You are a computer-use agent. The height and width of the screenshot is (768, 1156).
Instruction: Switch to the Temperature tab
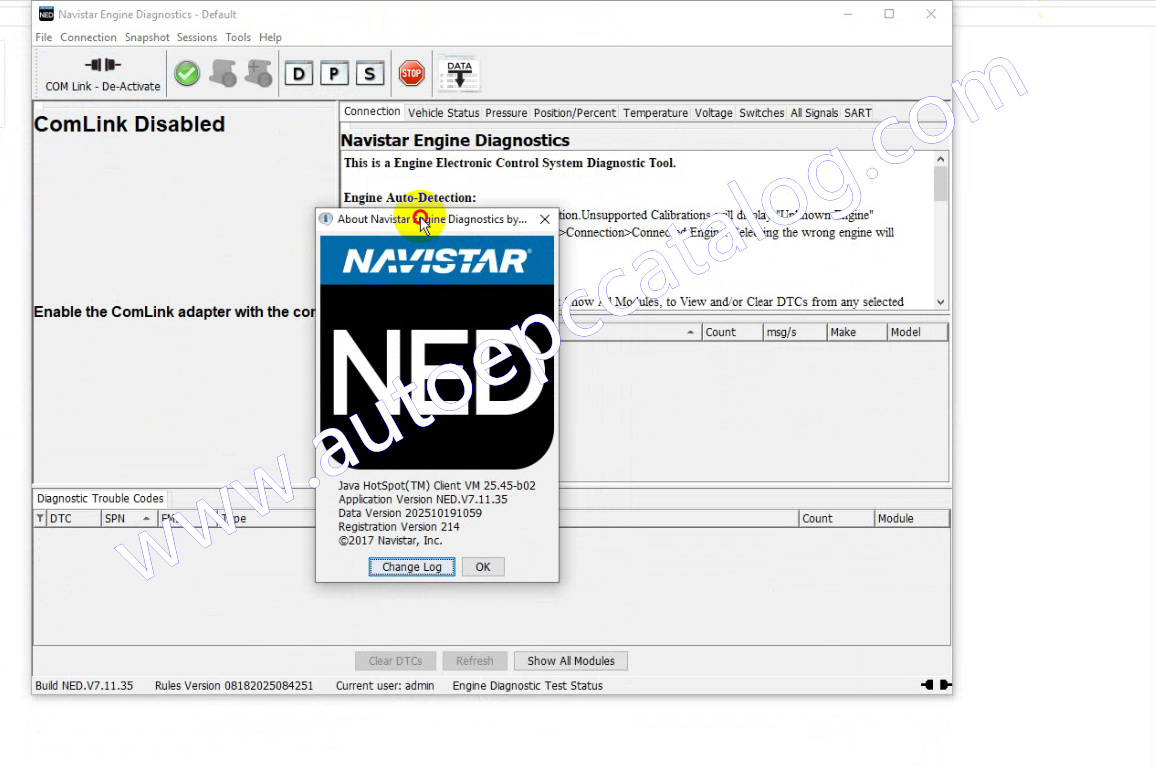click(655, 113)
